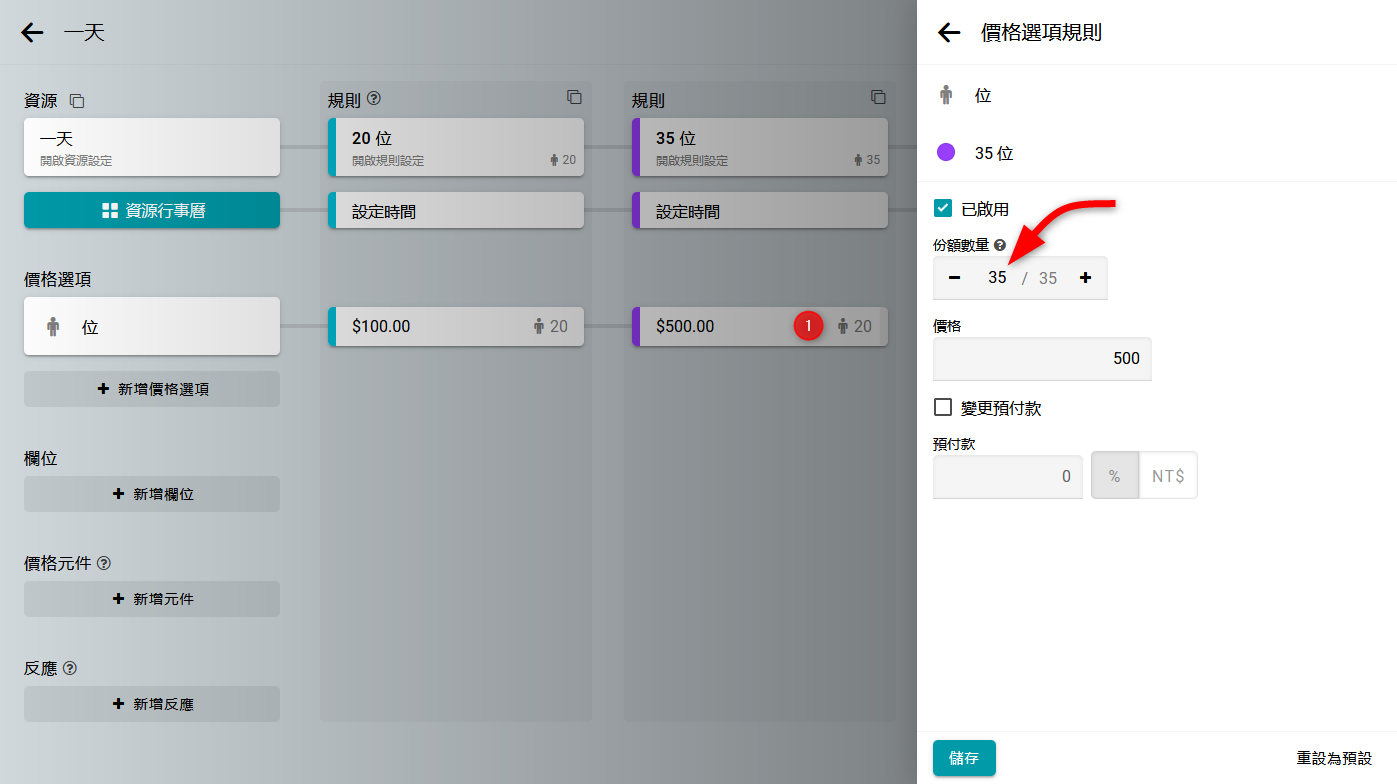Click copy icon beside 資源 heading

pos(77,101)
